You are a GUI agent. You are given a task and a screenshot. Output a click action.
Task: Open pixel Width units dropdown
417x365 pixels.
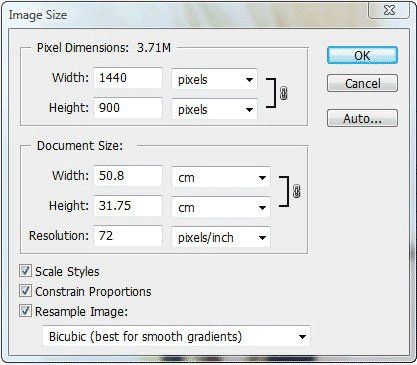pos(214,79)
